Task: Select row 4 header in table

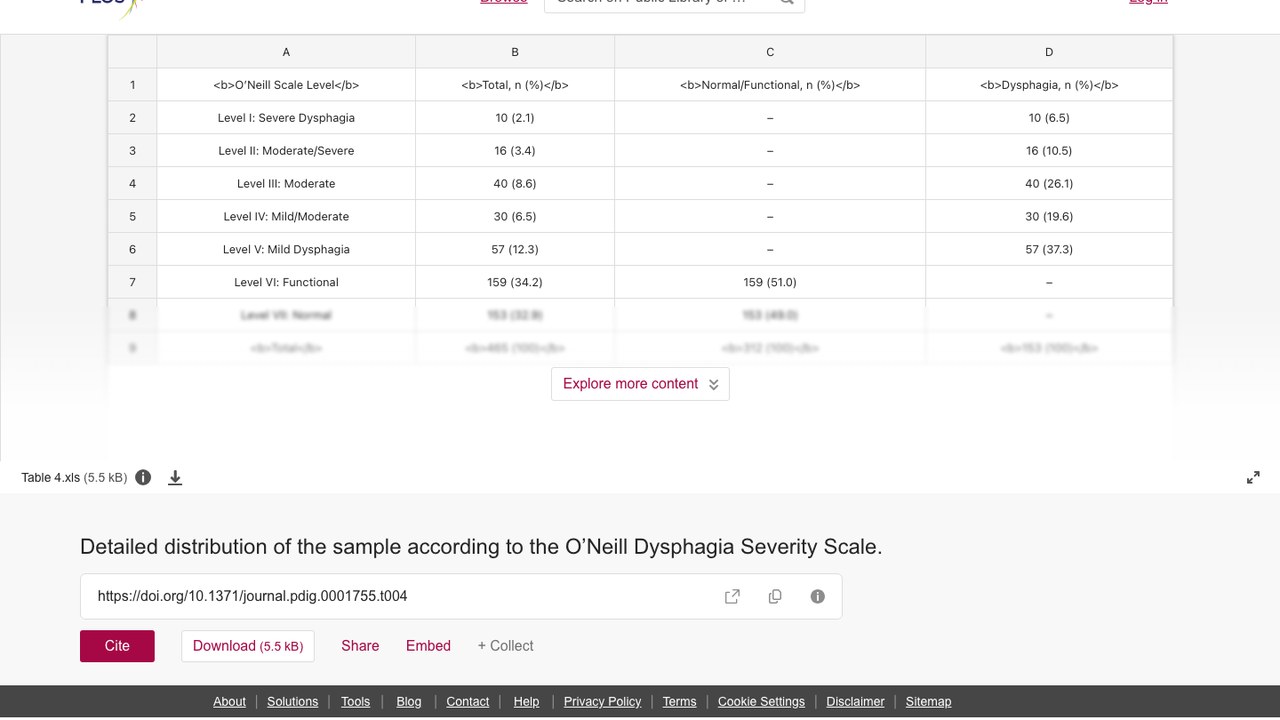Action: tap(132, 184)
